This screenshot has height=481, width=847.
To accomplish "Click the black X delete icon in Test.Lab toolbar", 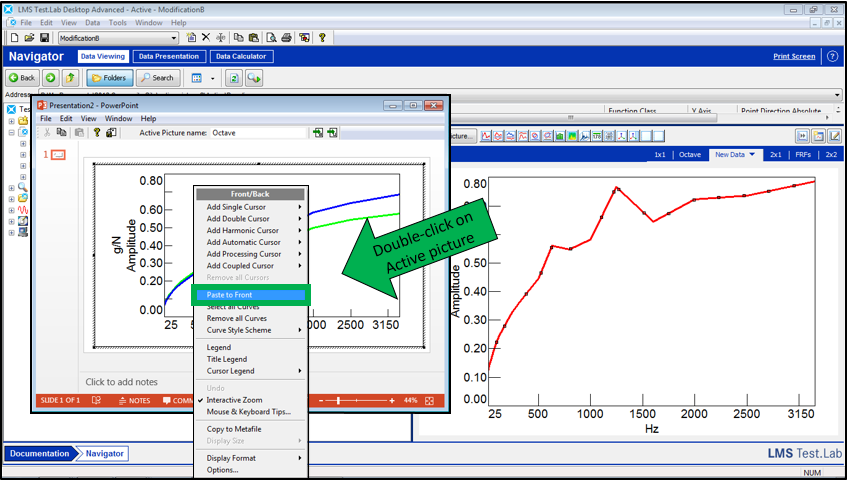I will (206, 37).
